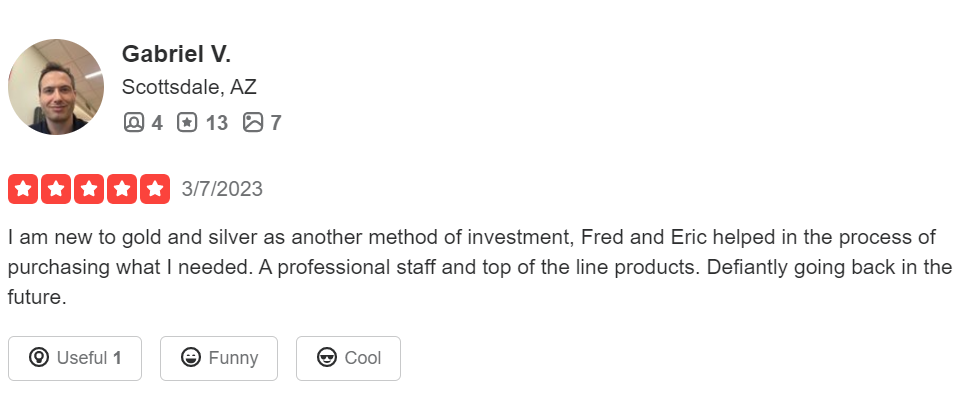
Task: Click the sunglasses face icon in Cool button
Action: (x=326, y=358)
